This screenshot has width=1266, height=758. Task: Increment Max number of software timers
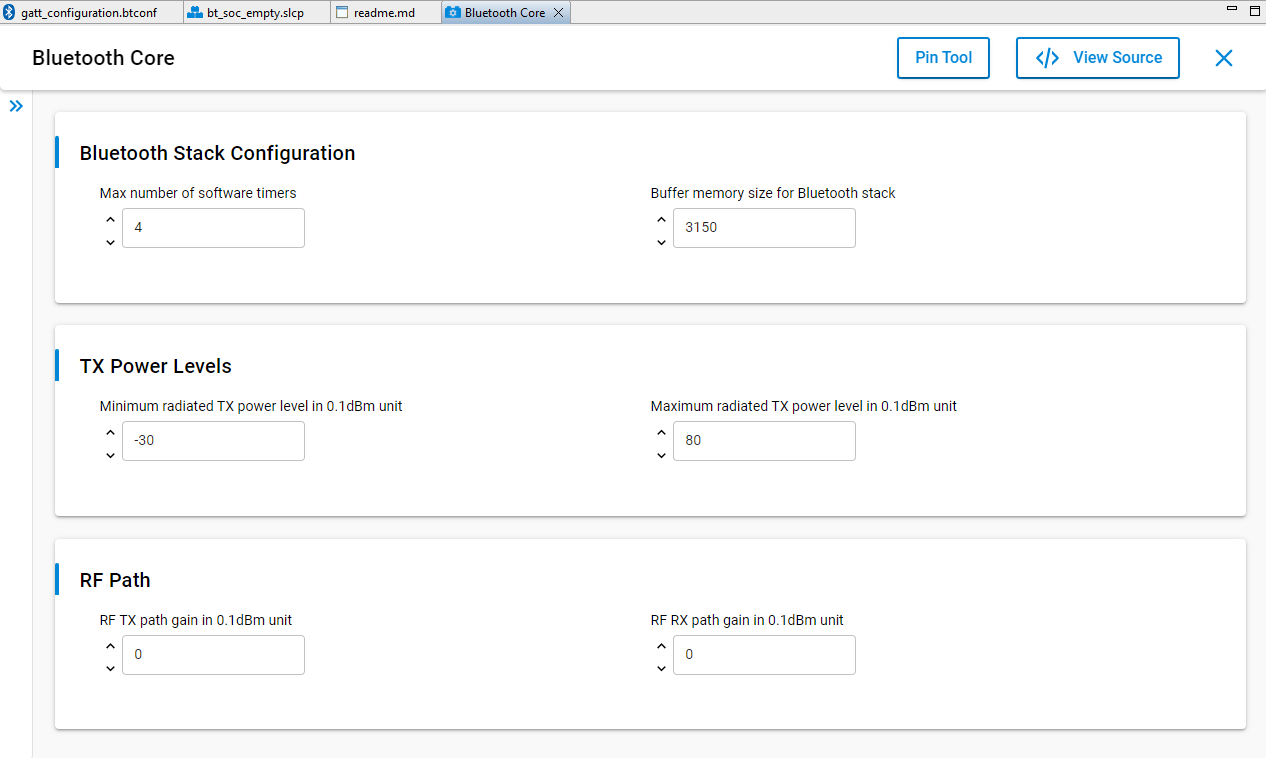110,218
